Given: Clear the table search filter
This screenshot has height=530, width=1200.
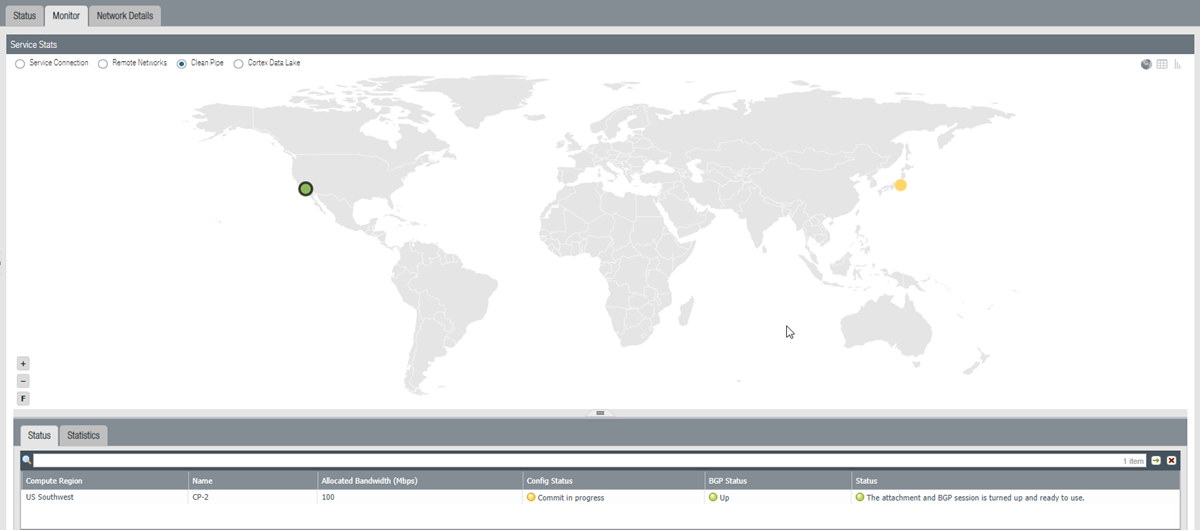Looking at the screenshot, I should (1172, 460).
